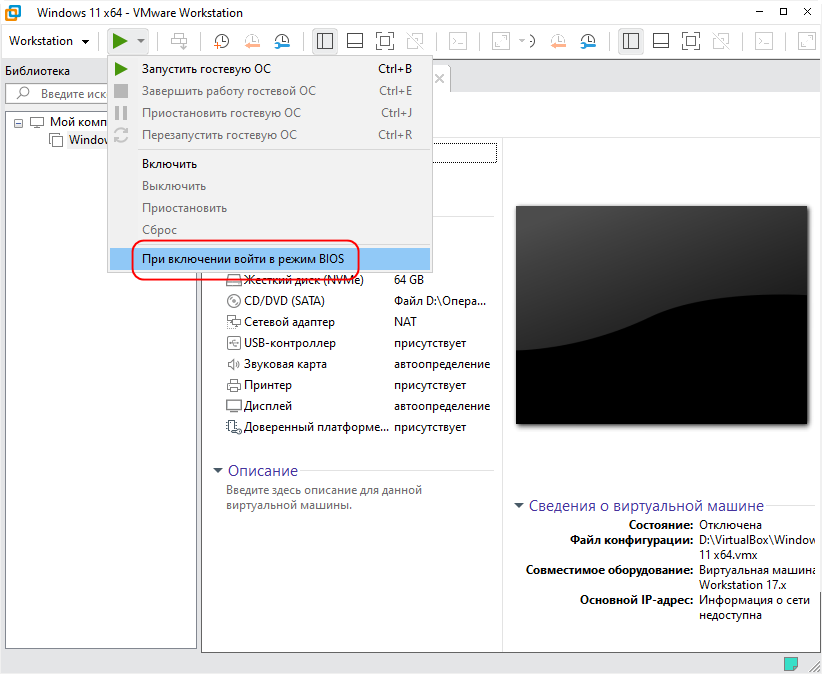Click the VMware logo in title bar

[x=13, y=13]
